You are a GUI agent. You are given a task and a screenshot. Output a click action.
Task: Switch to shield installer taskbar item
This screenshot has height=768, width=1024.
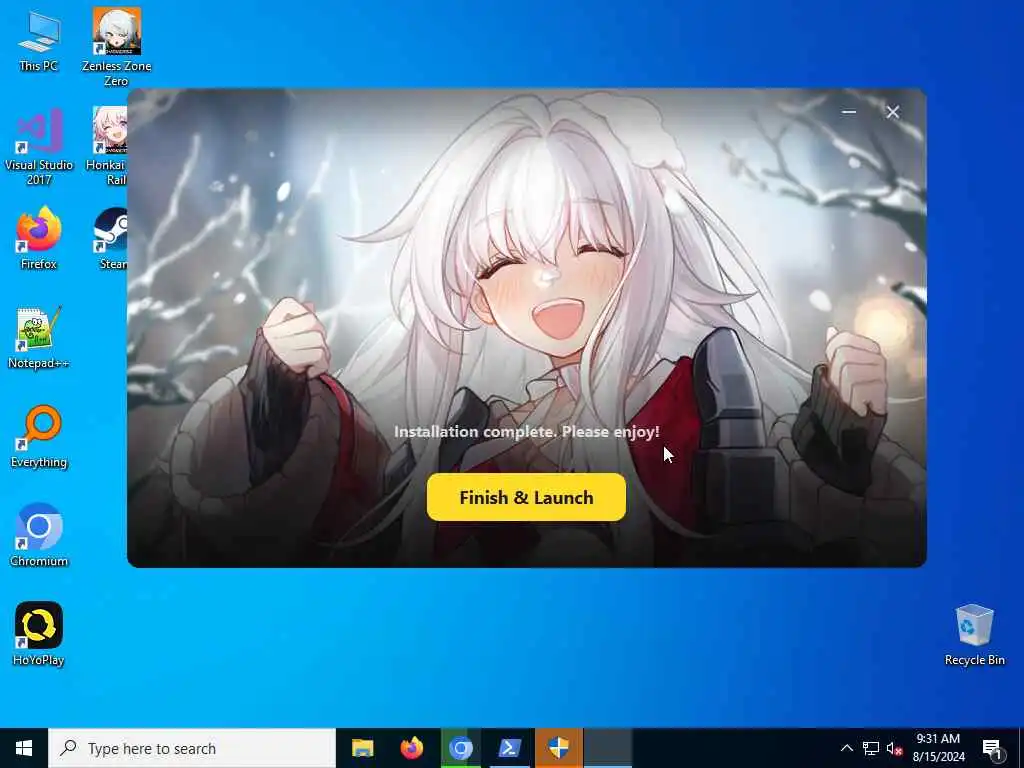pos(558,748)
